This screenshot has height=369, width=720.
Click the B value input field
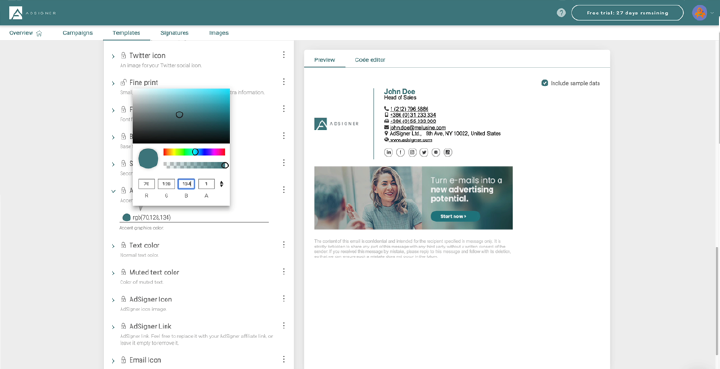click(x=186, y=184)
